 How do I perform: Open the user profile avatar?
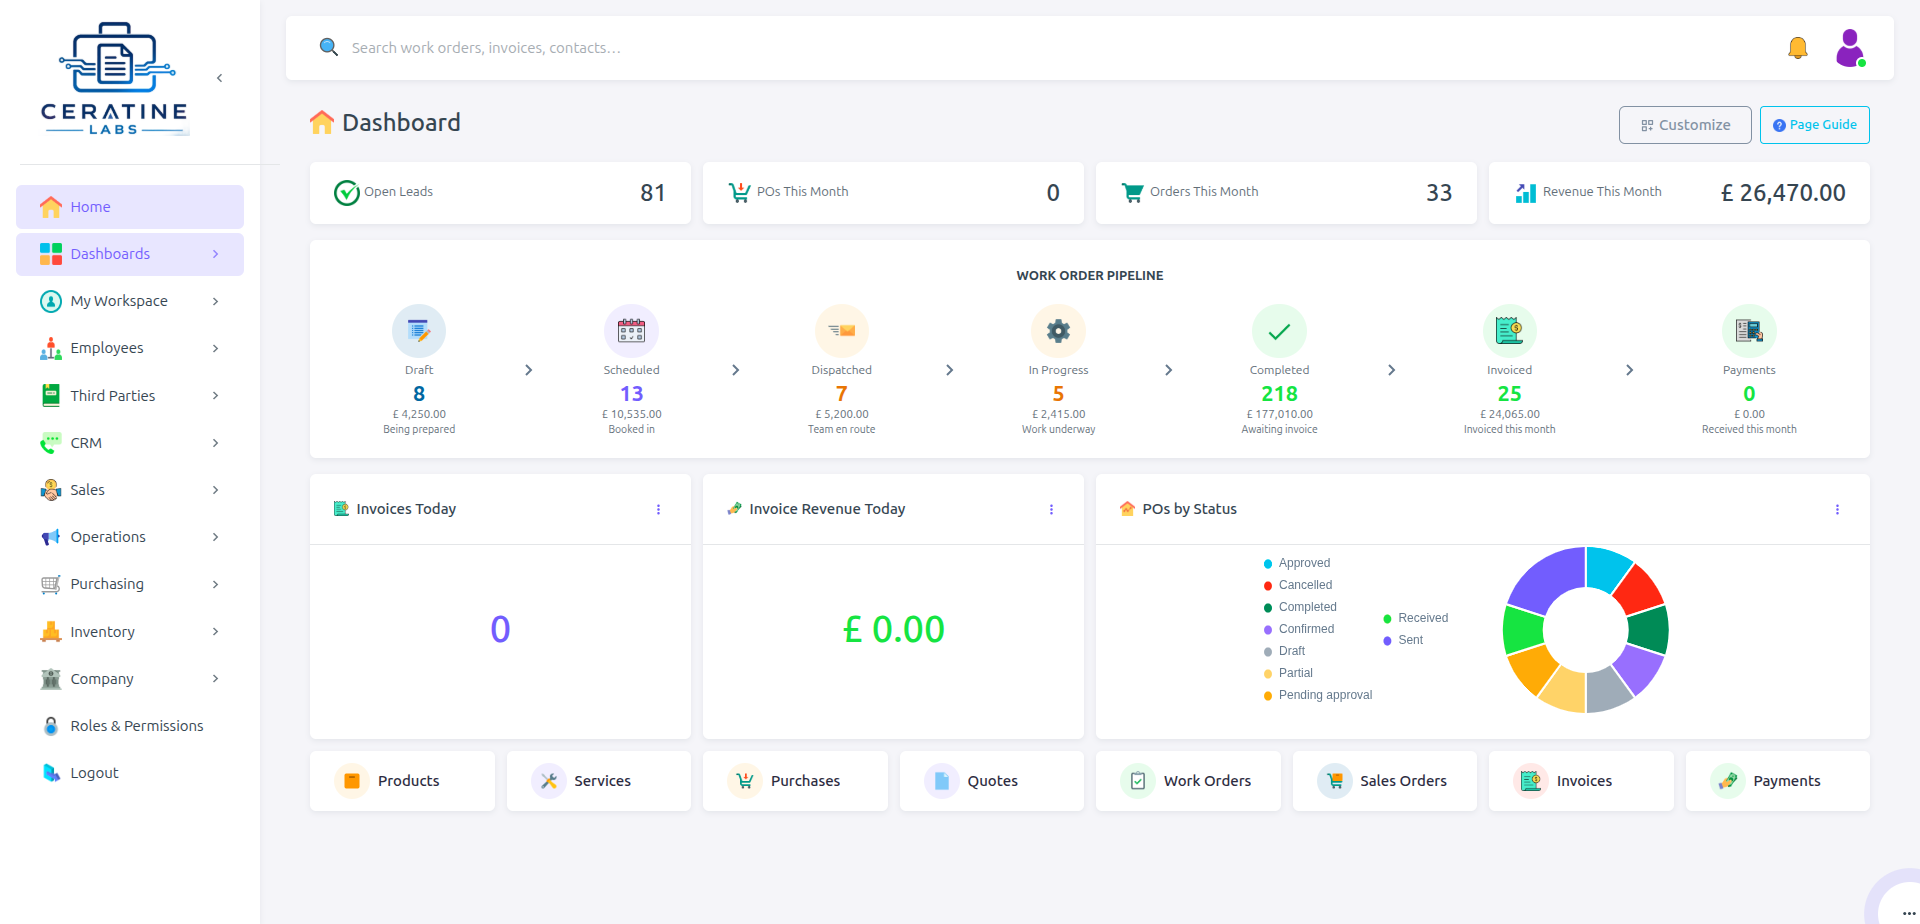(1850, 48)
